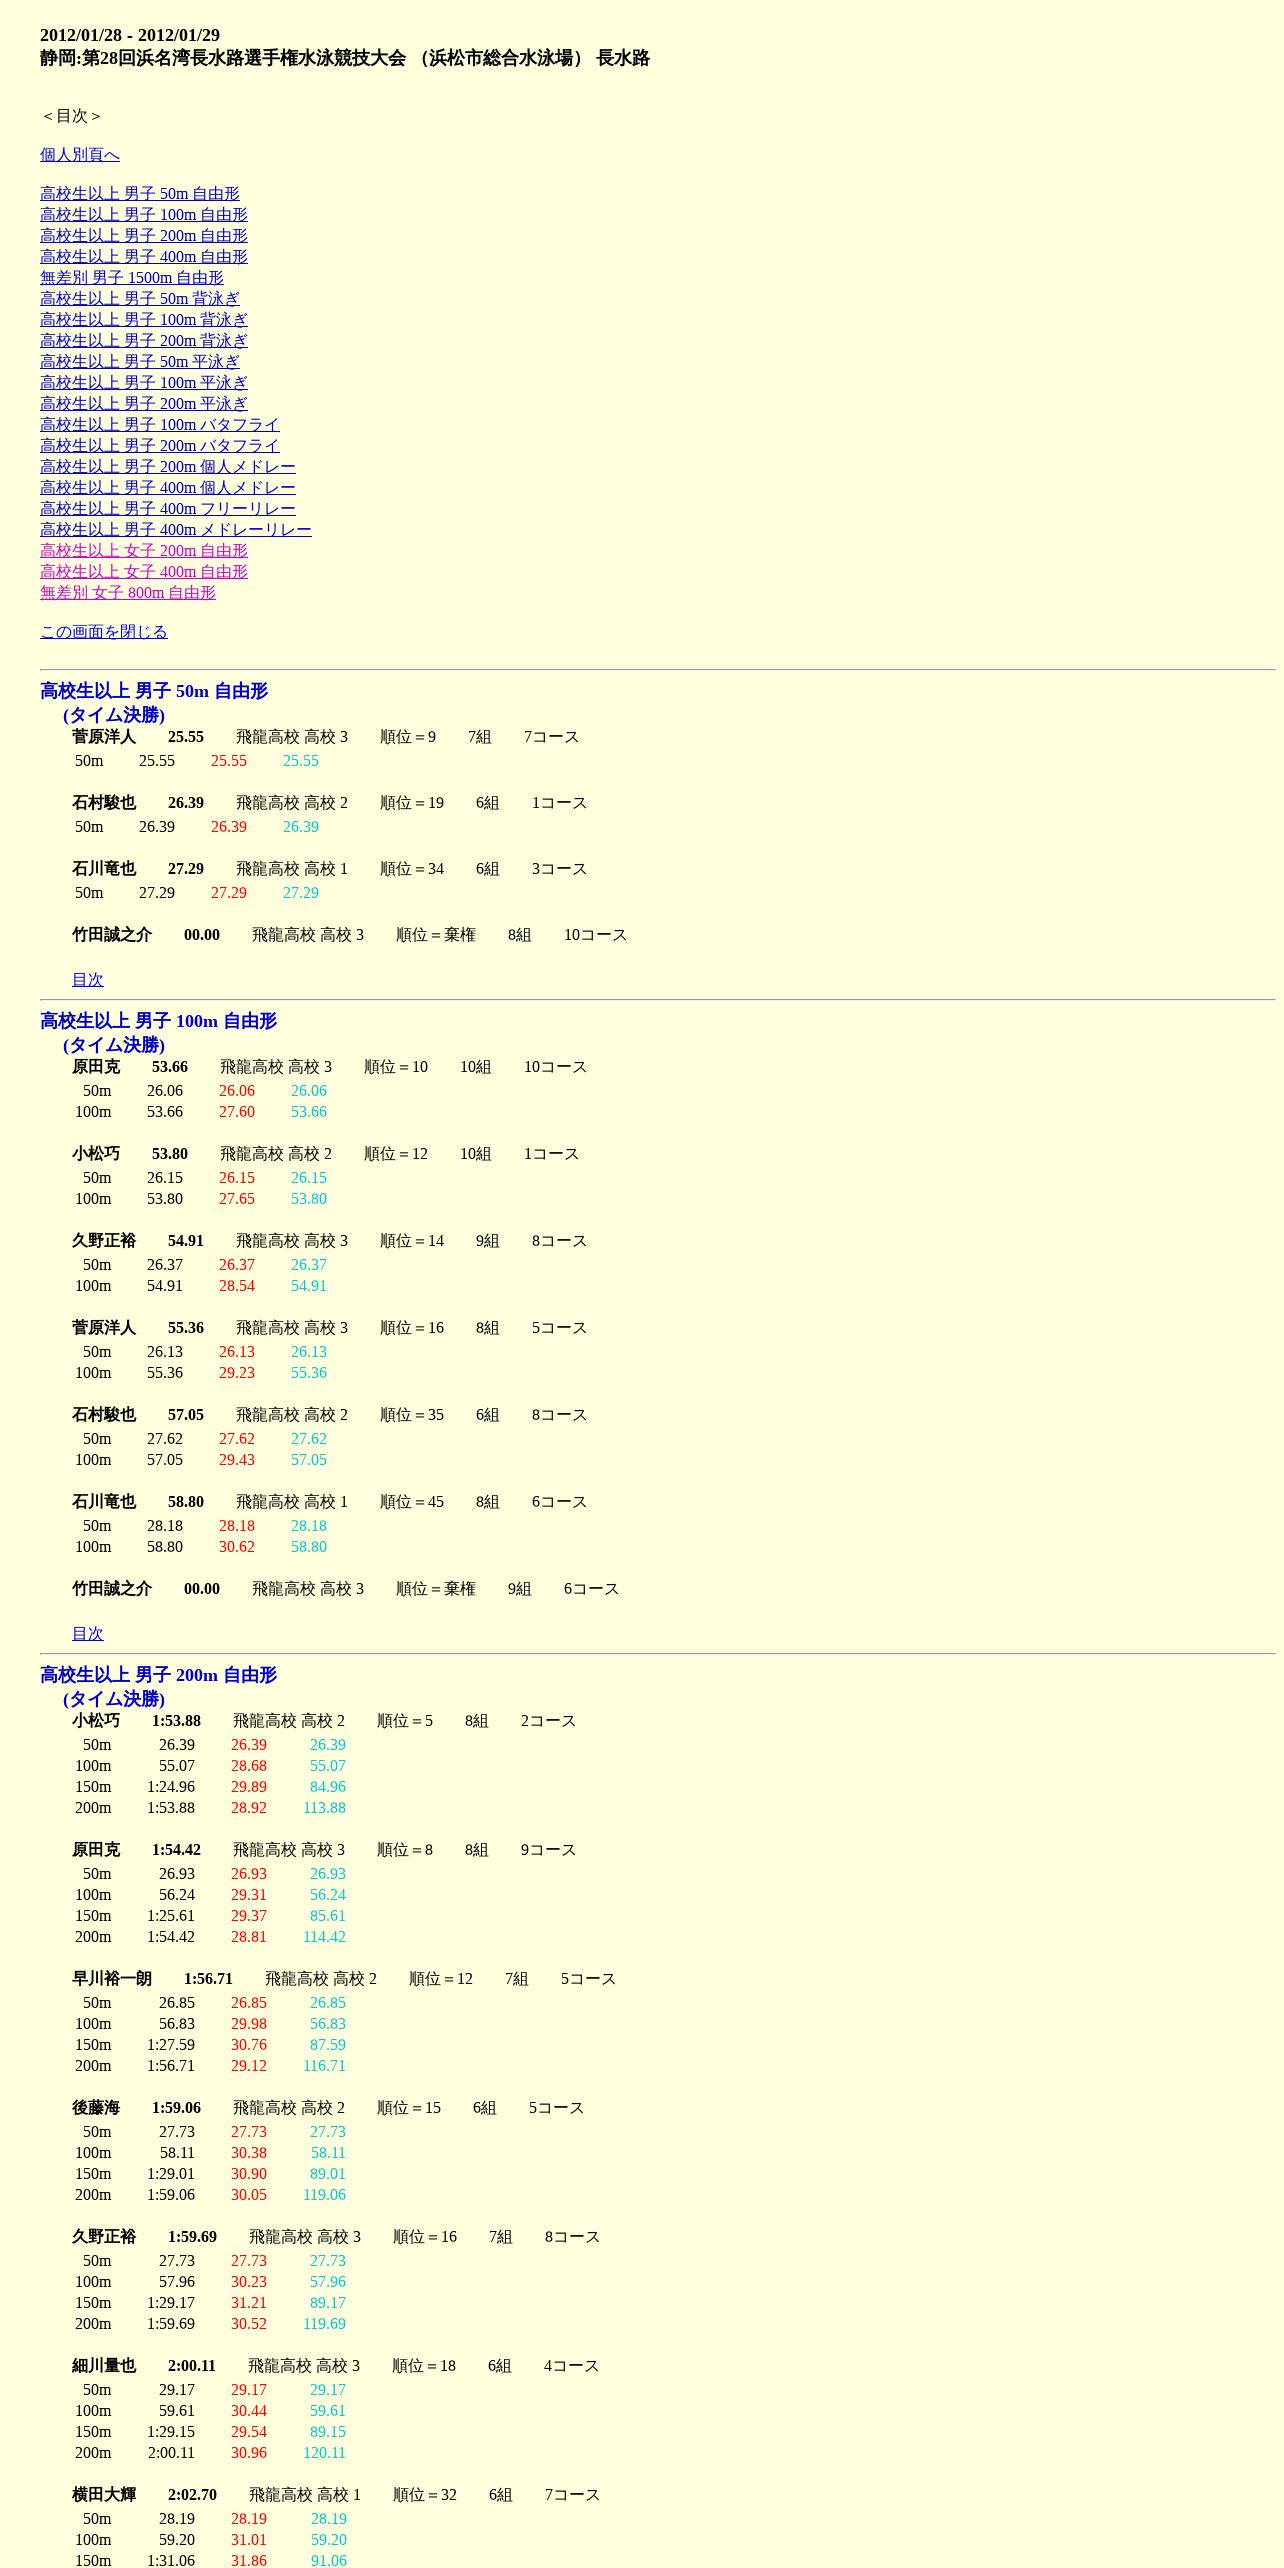Jump to 高校生以上 男子 100m 平泳ぎ
Screen dimensions: 1284x2568
coord(144,383)
